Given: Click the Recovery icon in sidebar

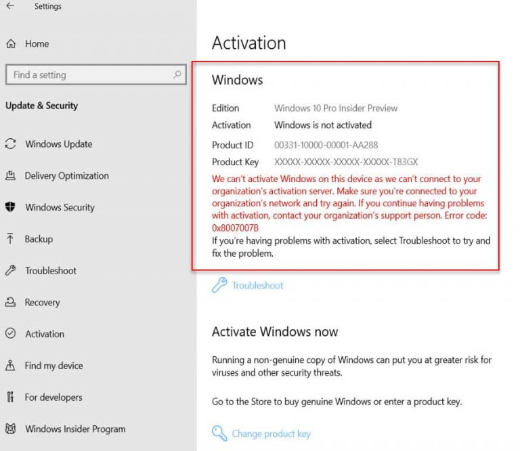Looking at the screenshot, I should click(x=10, y=302).
